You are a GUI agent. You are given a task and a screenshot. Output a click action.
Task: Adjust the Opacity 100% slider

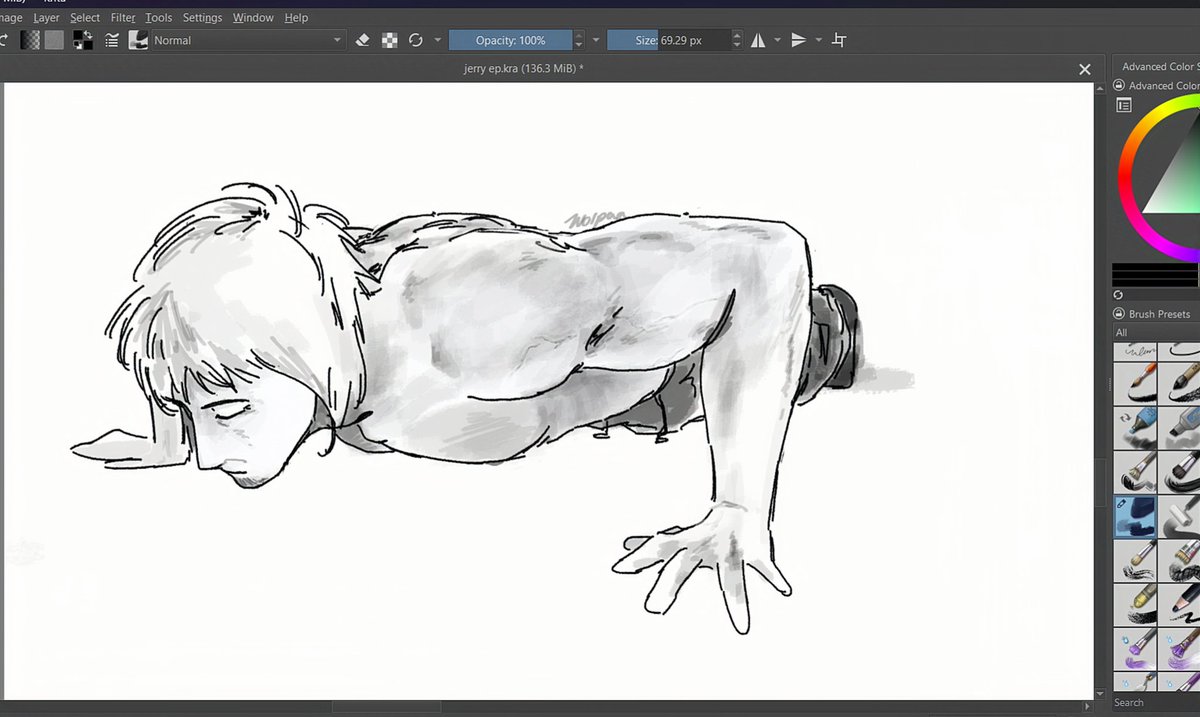point(510,40)
